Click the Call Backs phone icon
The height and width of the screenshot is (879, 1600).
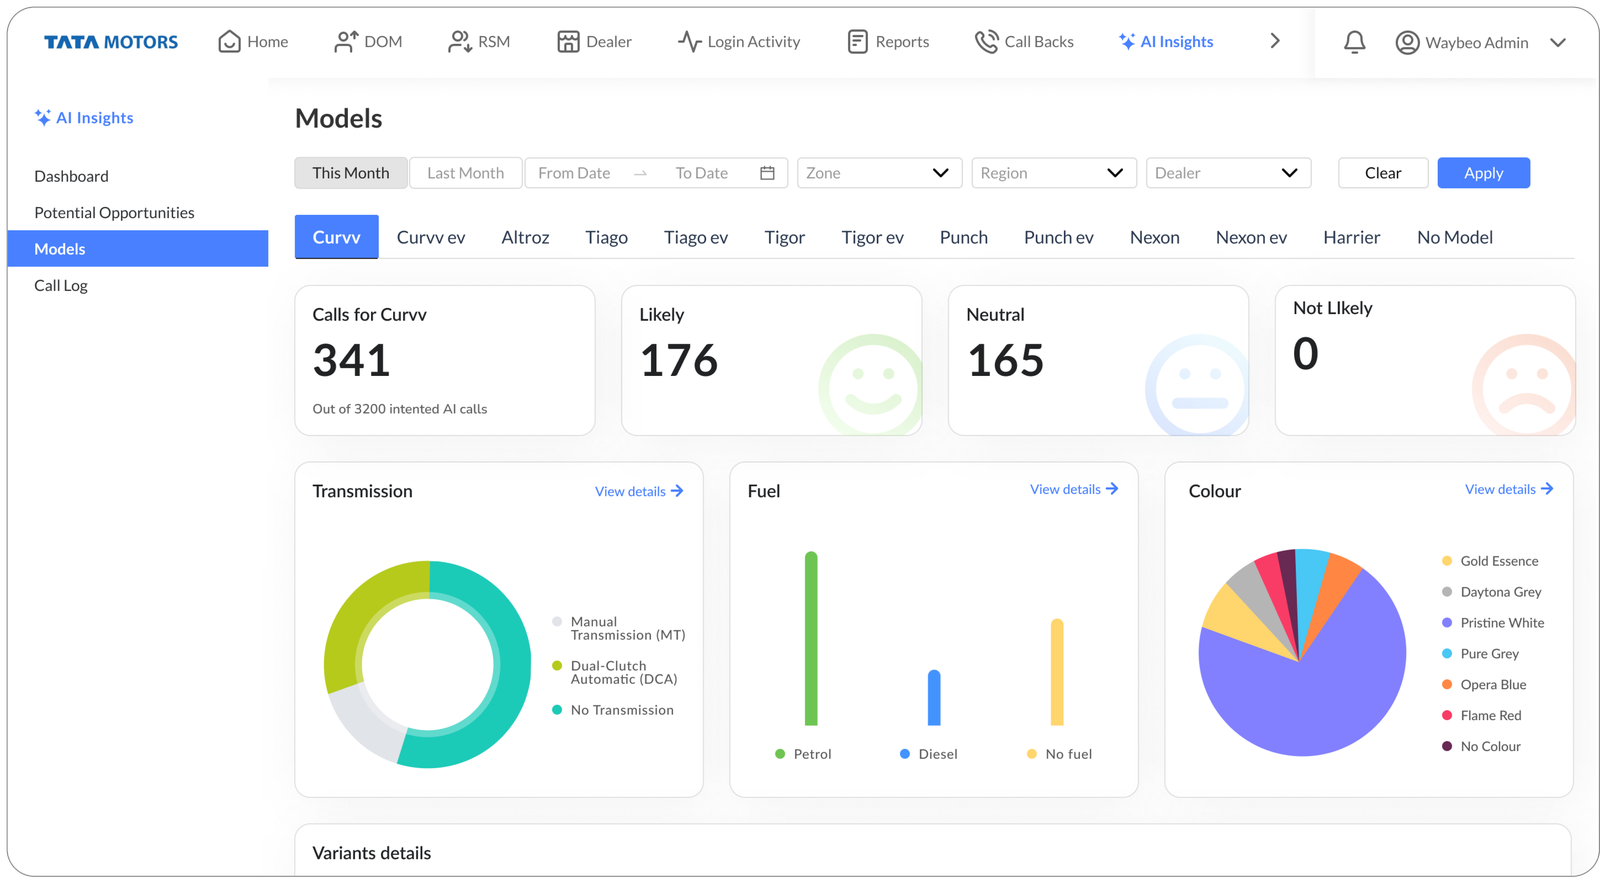coord(986,41)
